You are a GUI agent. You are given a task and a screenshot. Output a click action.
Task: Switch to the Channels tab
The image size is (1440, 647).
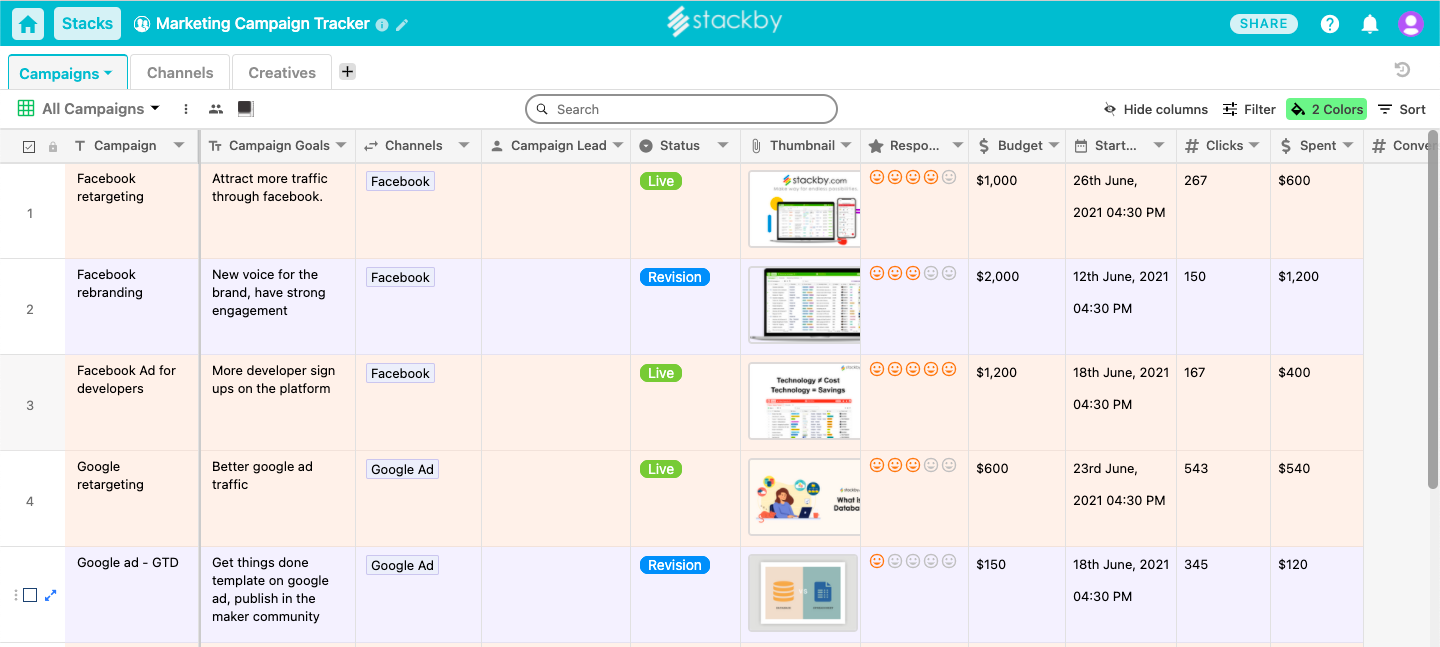(180, 72)
